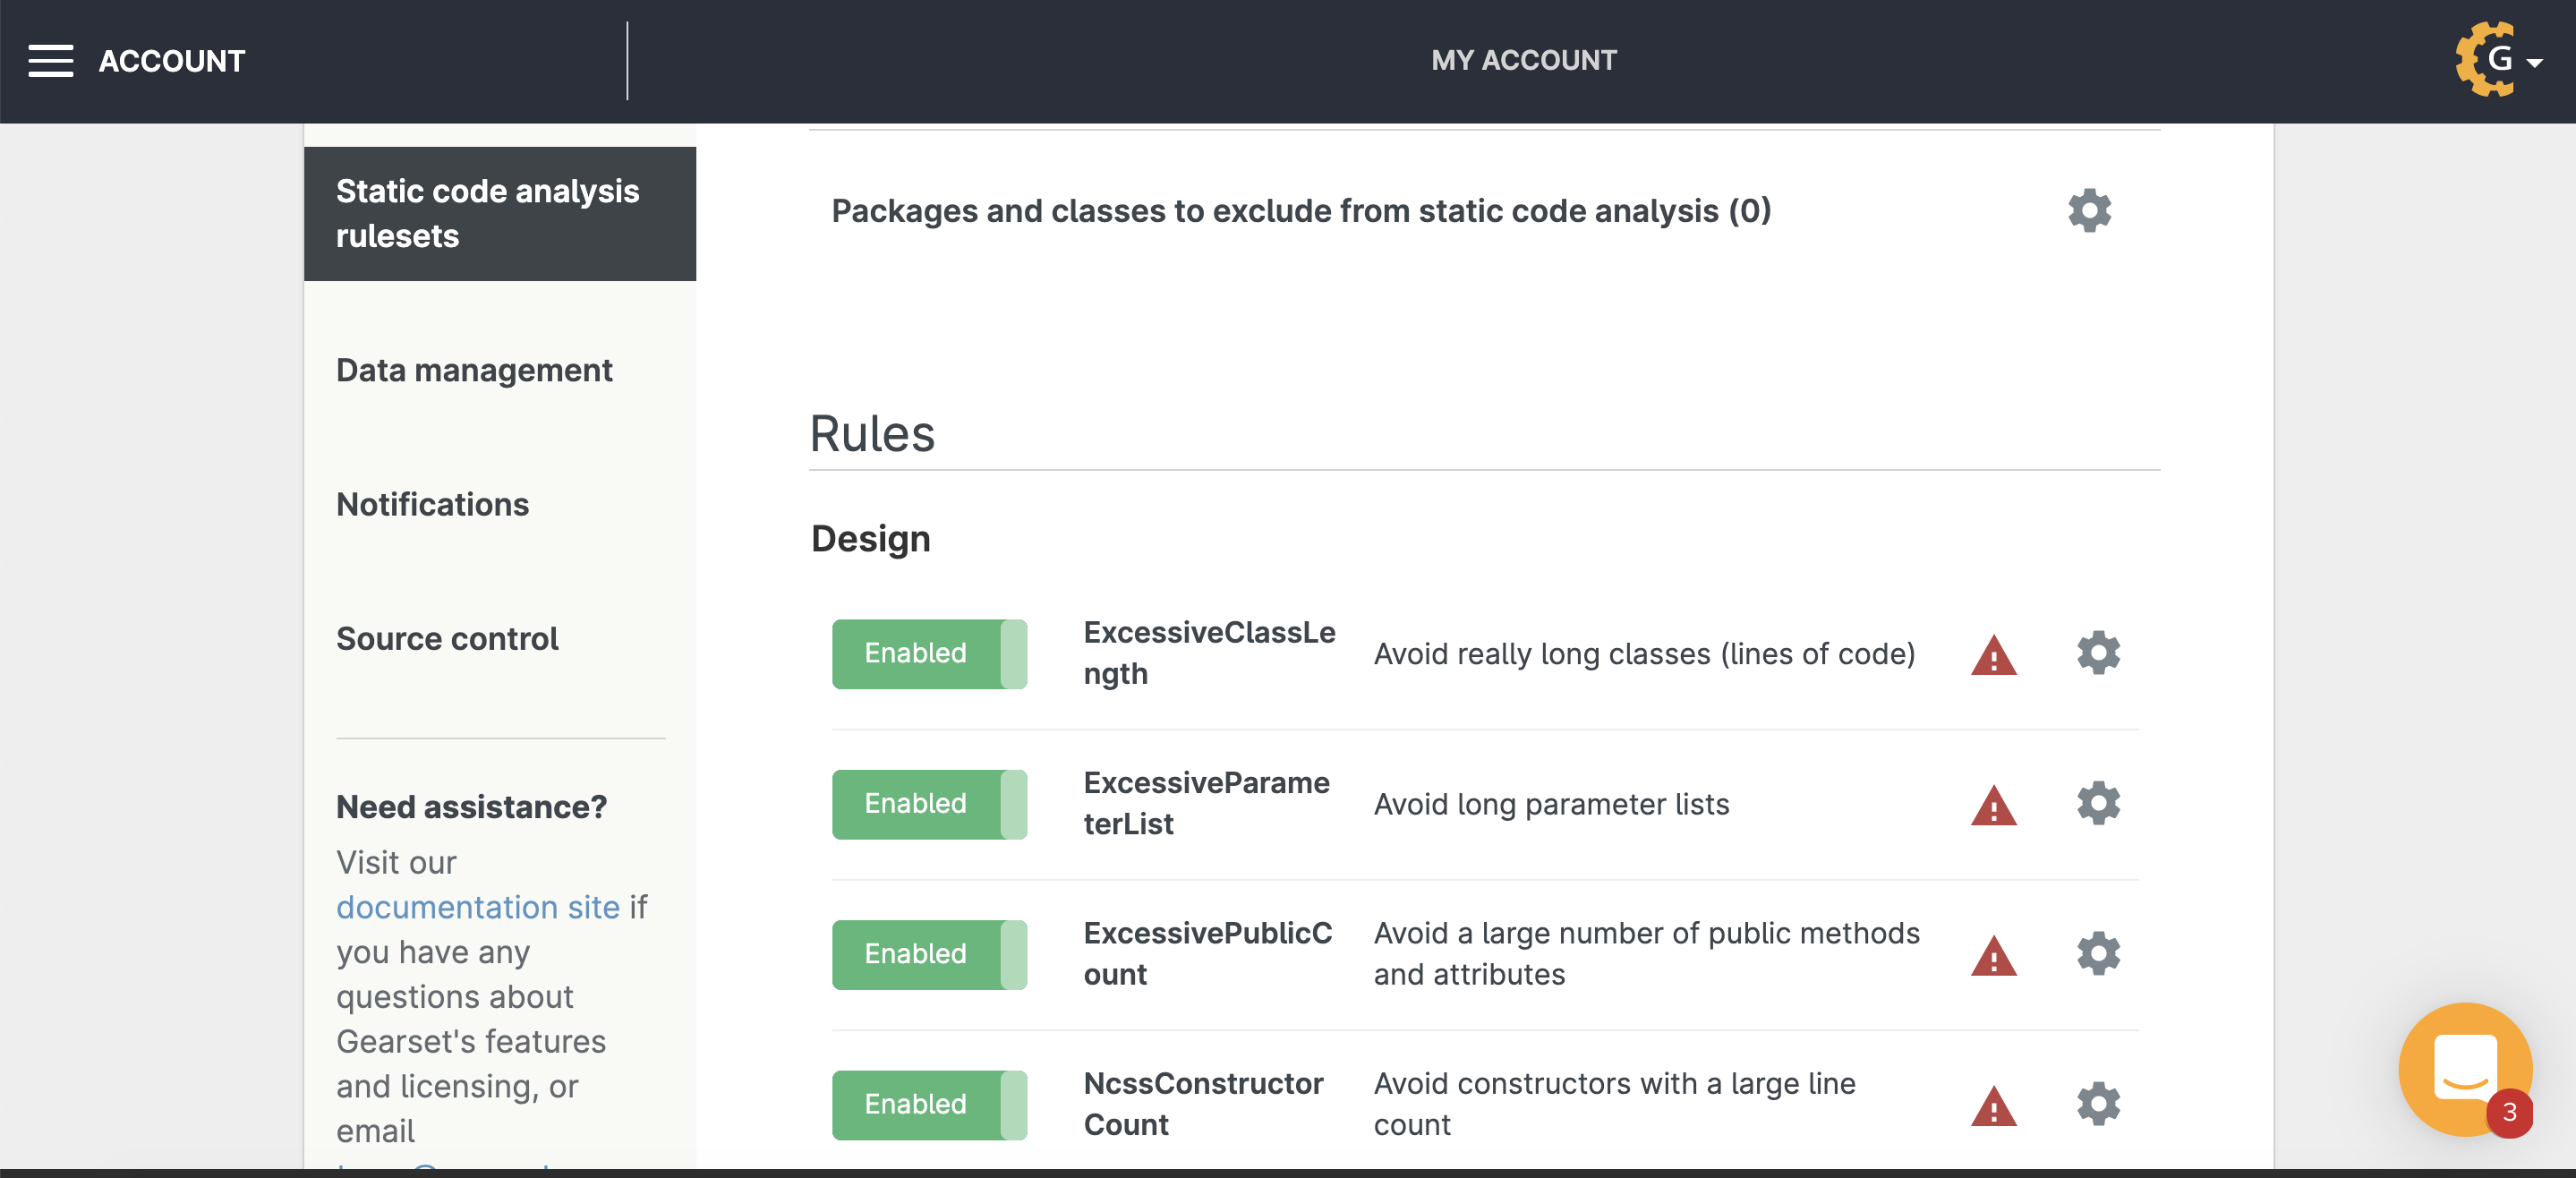This screenshot has width=2576, height=1178.
Task: Click the warning triangle for ExcessiveClassLength
Action: 1993,656
